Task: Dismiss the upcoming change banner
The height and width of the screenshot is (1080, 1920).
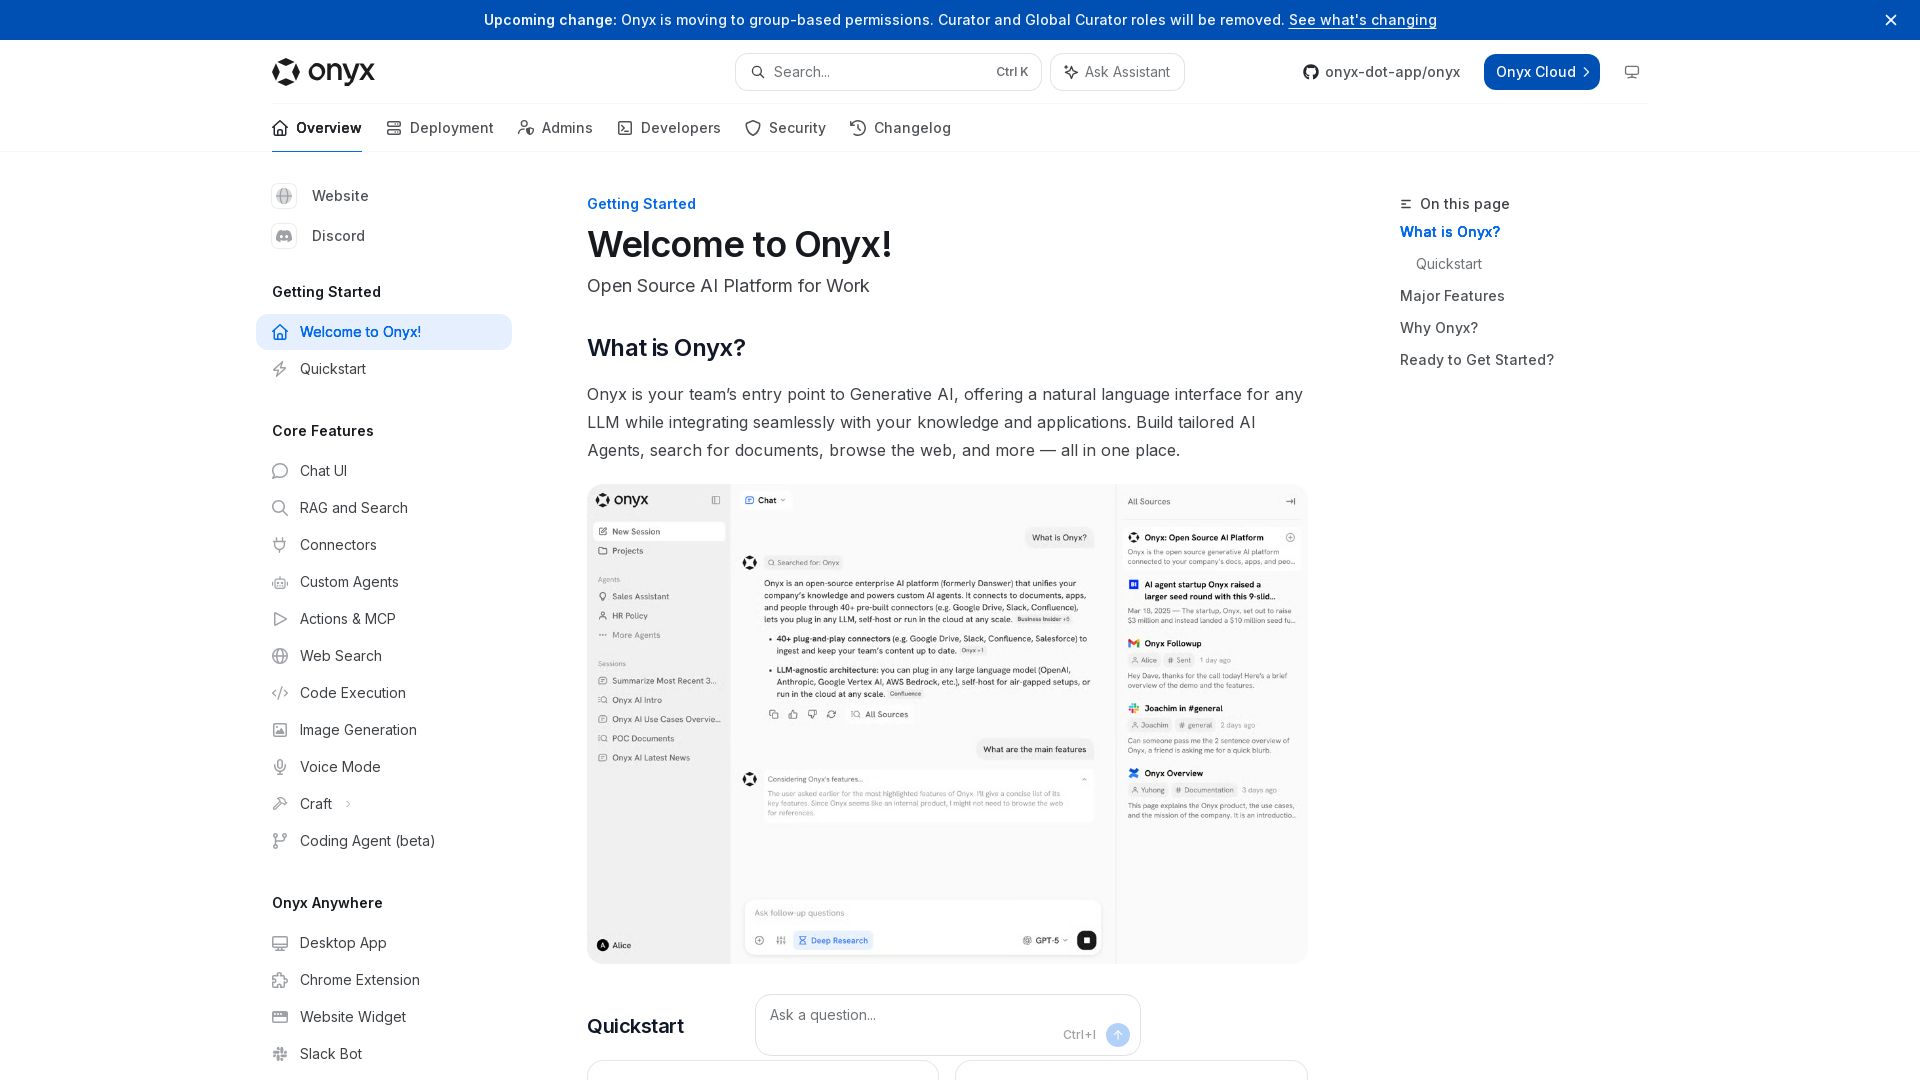Action: tap(1890, 20)
